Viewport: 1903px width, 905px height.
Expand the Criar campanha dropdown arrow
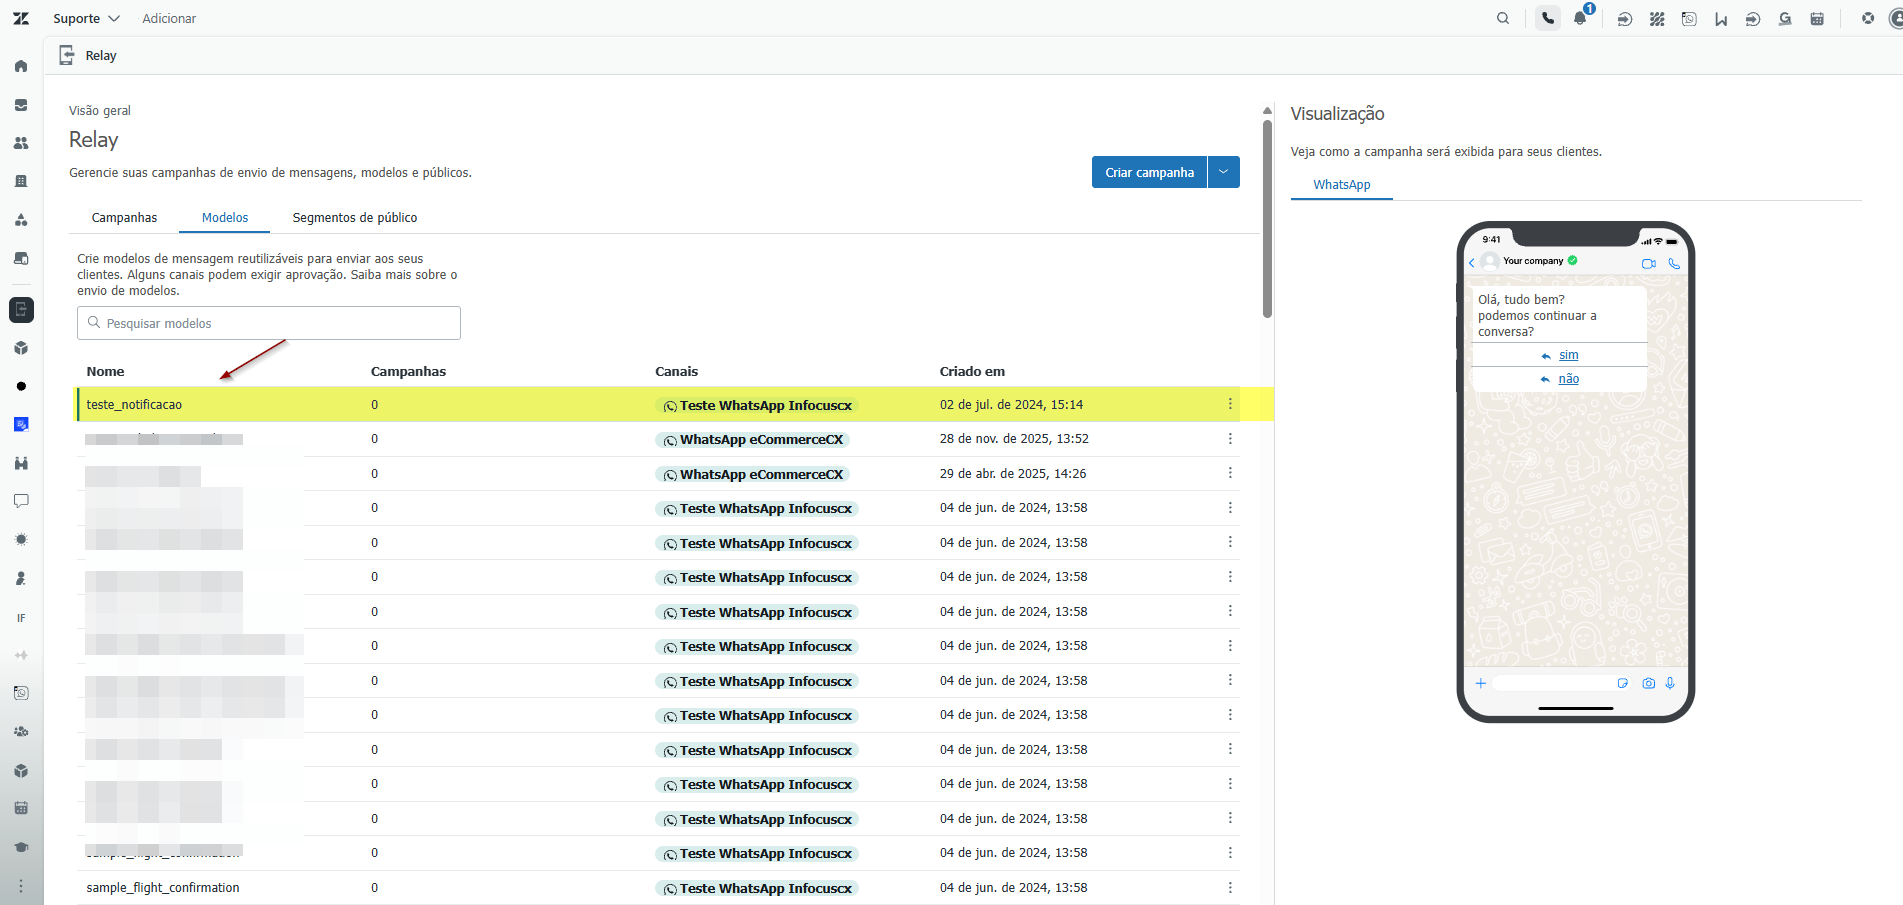pyautogui.click(x=1224, y=172)
